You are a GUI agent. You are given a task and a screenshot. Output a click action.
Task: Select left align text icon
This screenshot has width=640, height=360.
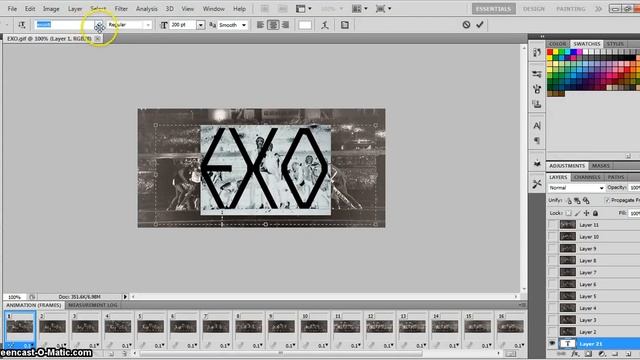click(x=260, y=25)
